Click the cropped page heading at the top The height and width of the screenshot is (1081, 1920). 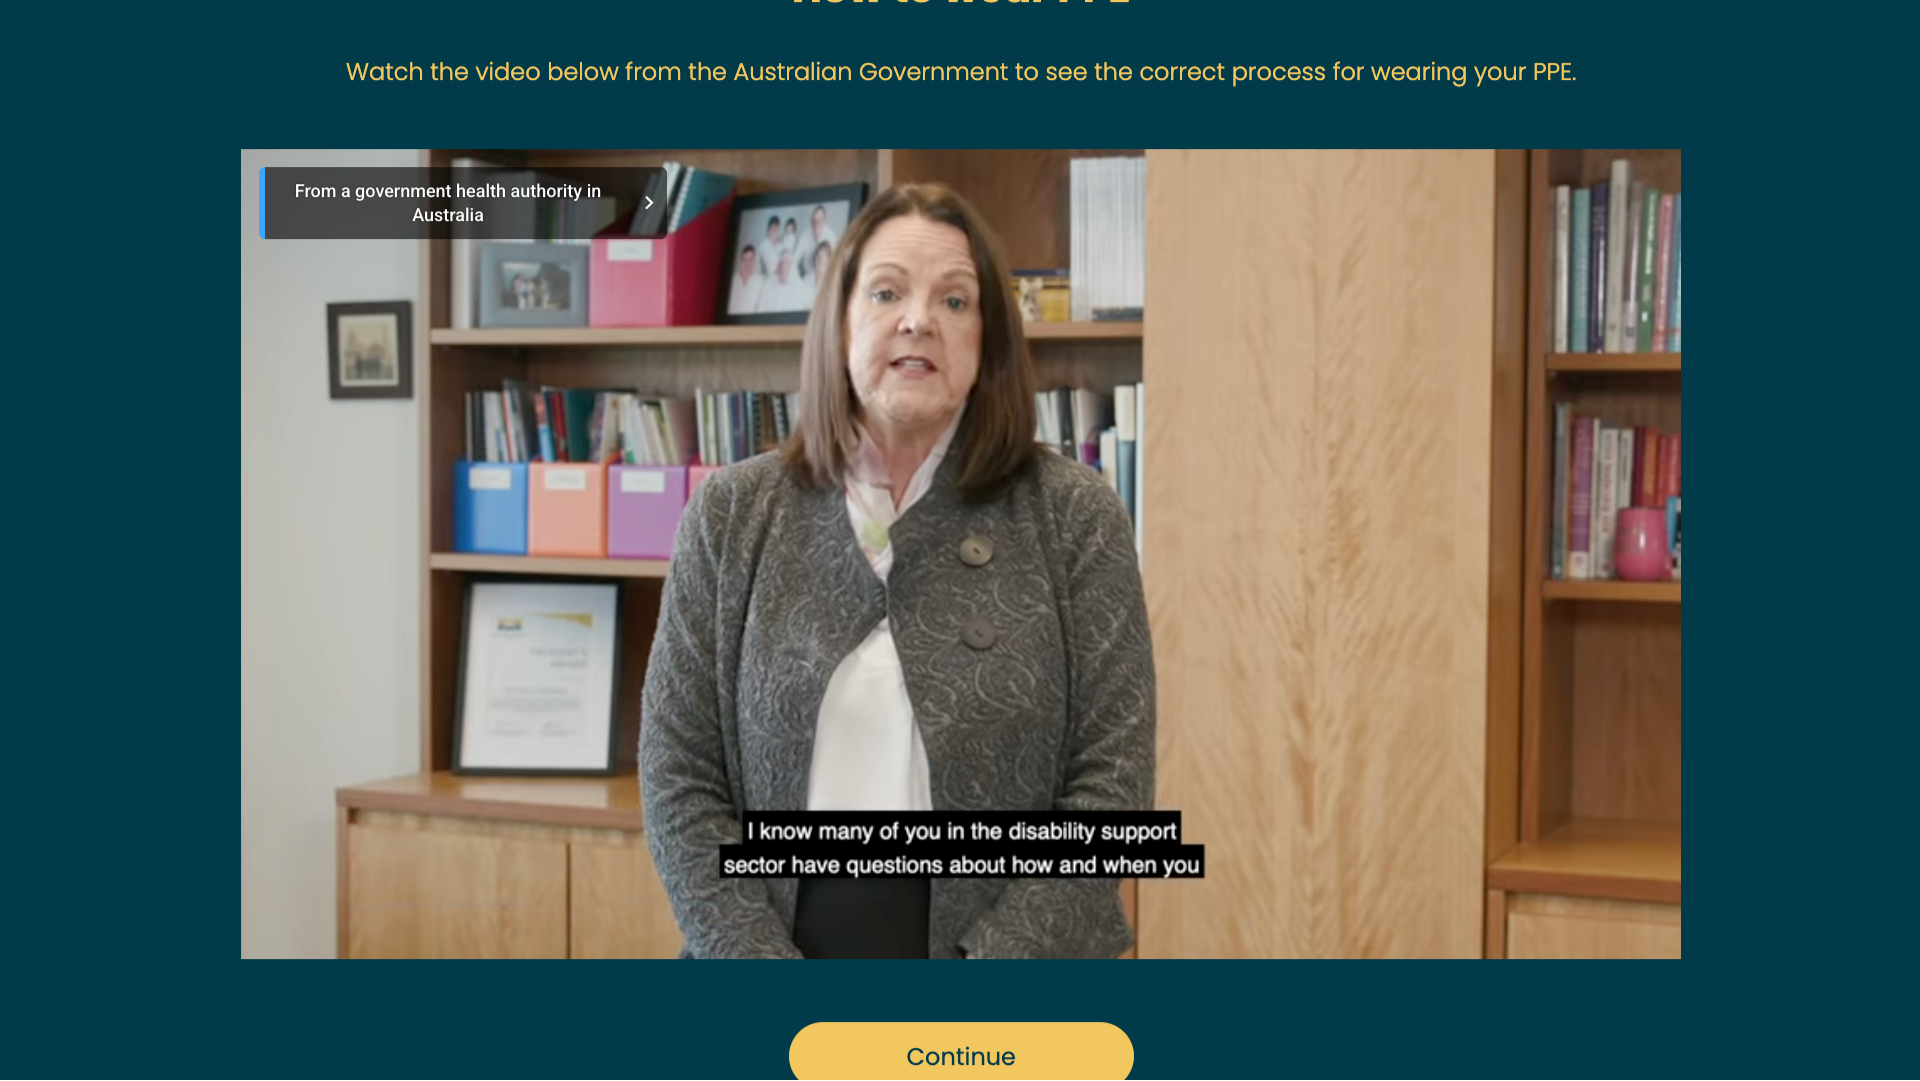point(960,5)
